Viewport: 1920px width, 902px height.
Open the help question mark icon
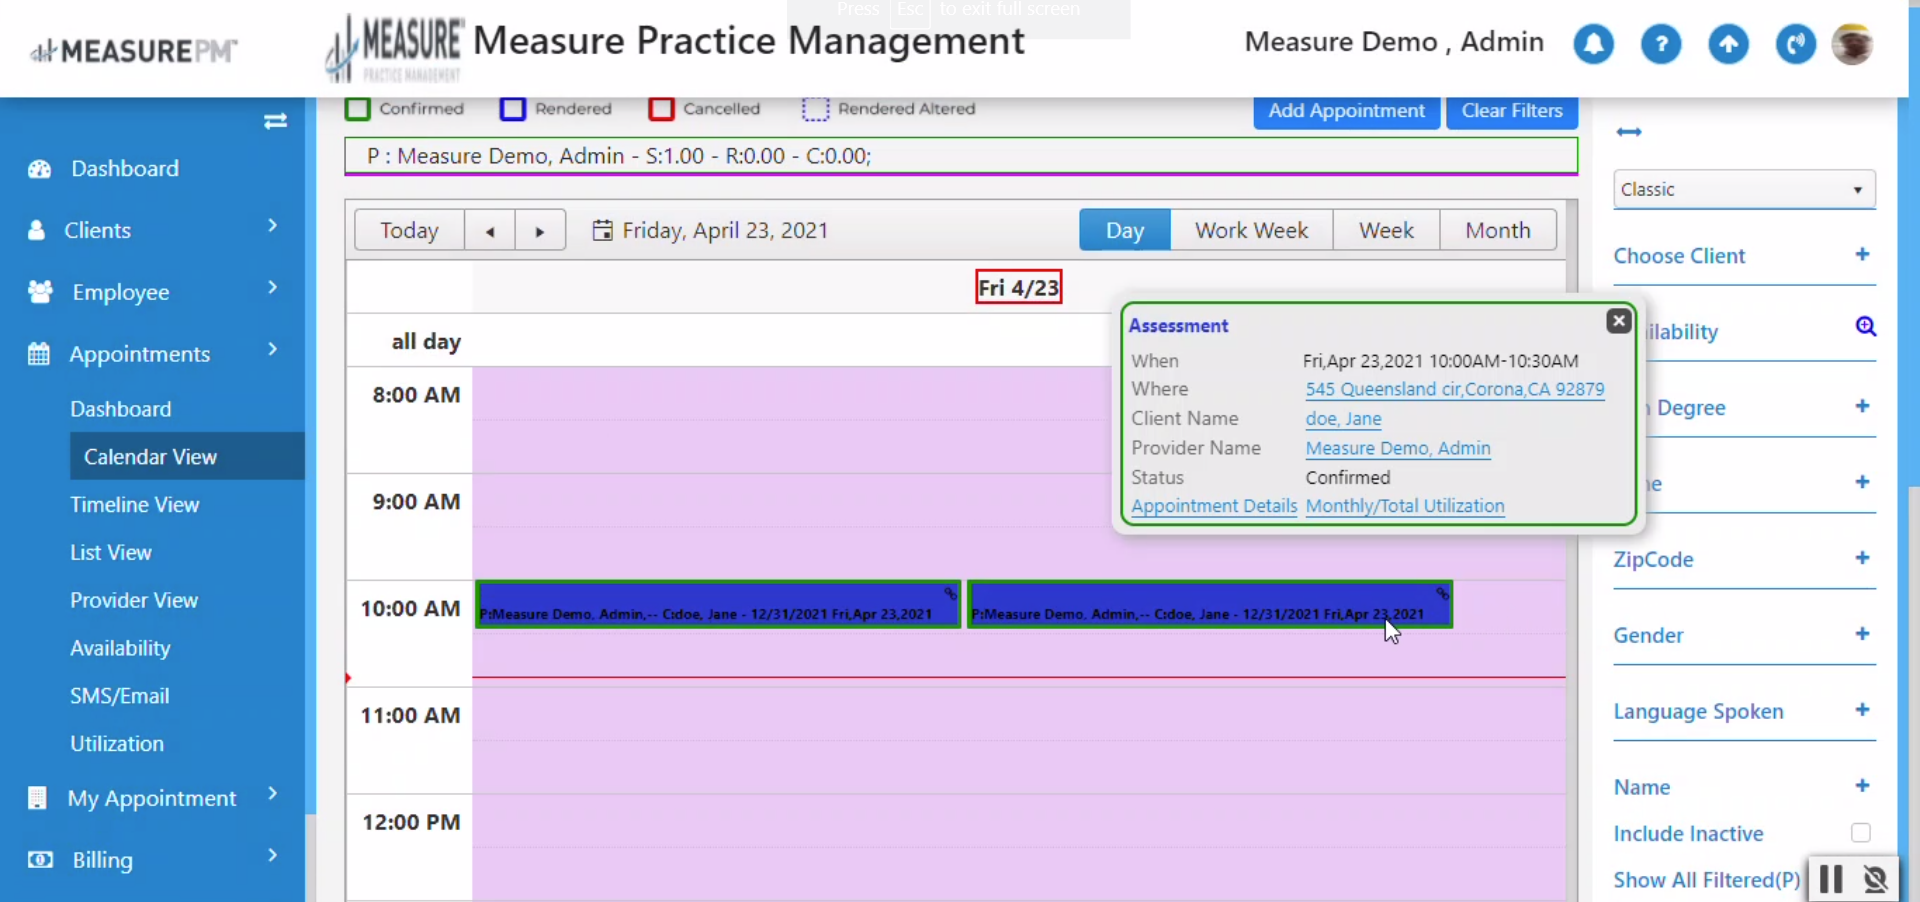pos(1661,44)
